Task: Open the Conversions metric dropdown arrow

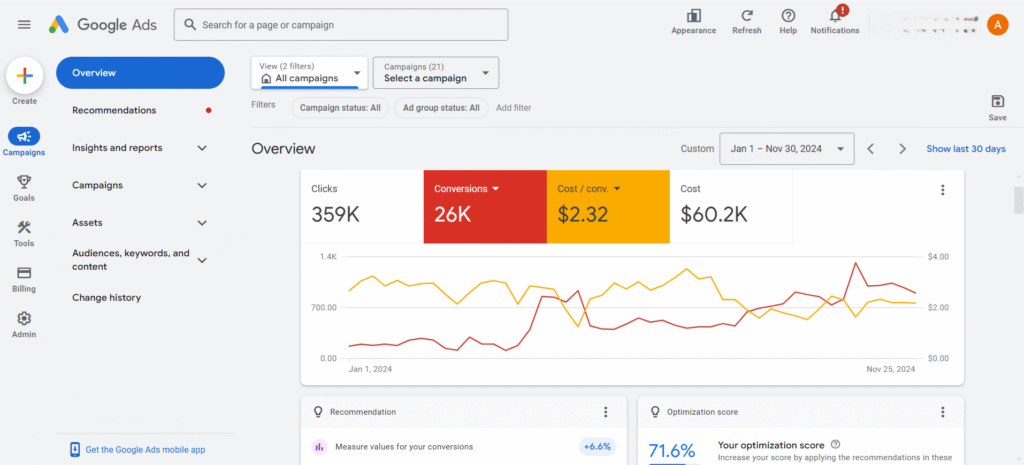Action: (496, 189)
